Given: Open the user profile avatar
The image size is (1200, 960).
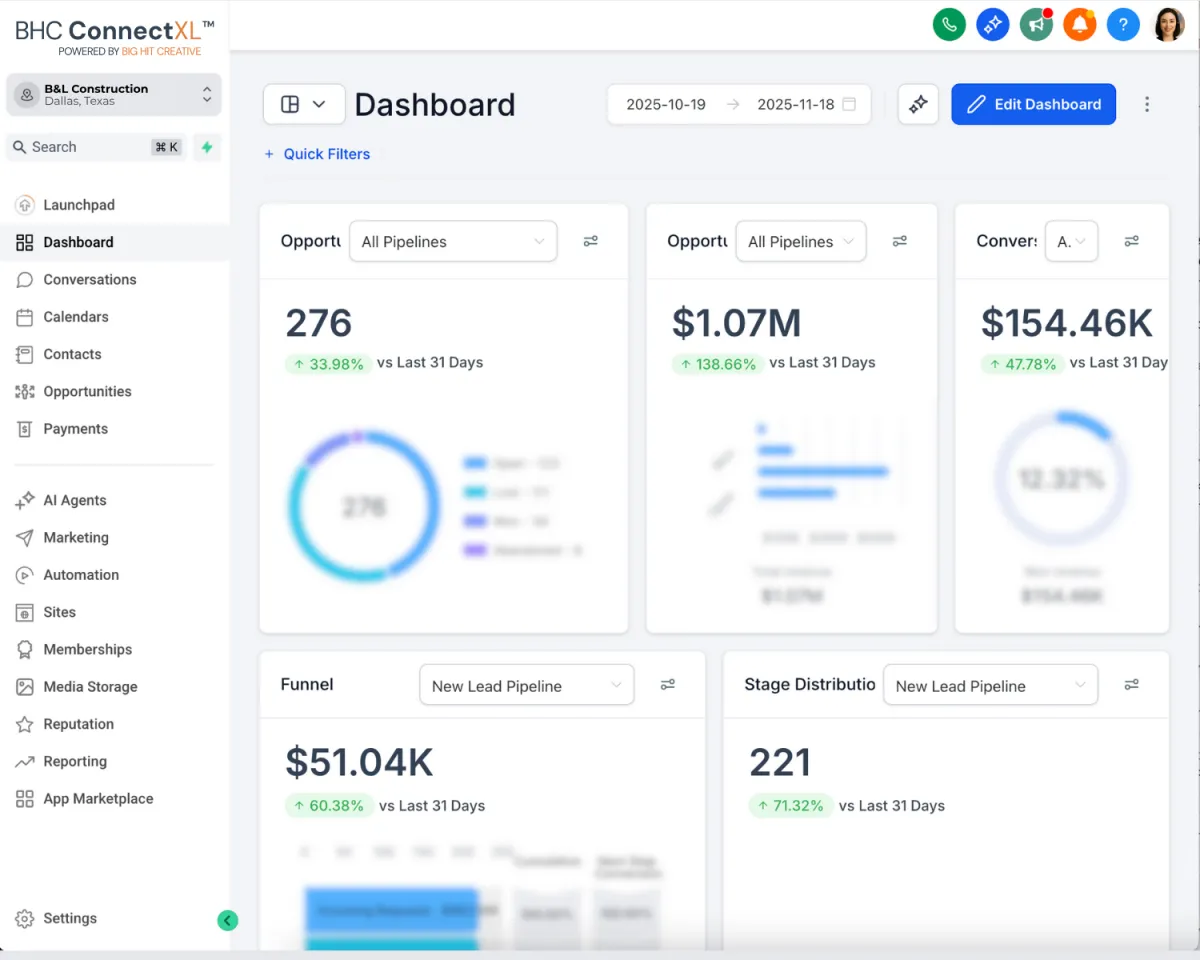Looking at the screenshot, I should point(1169,24).
